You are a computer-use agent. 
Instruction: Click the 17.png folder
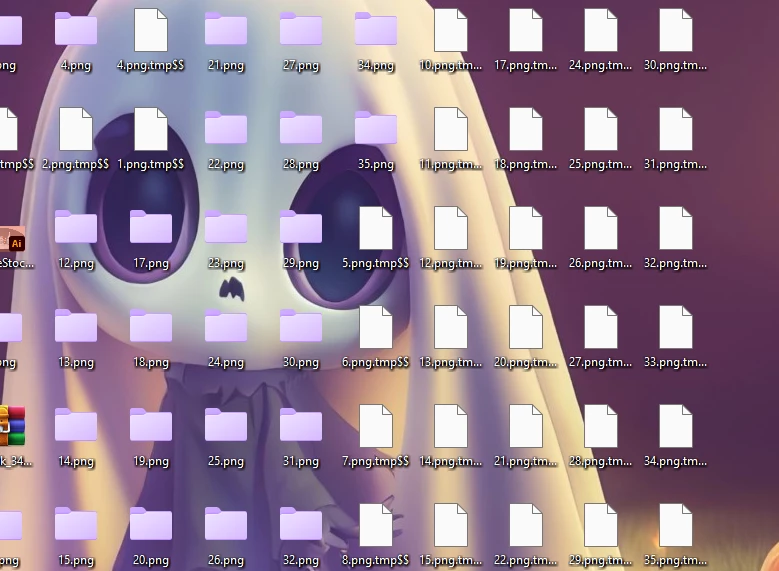(x=151, y=227)
